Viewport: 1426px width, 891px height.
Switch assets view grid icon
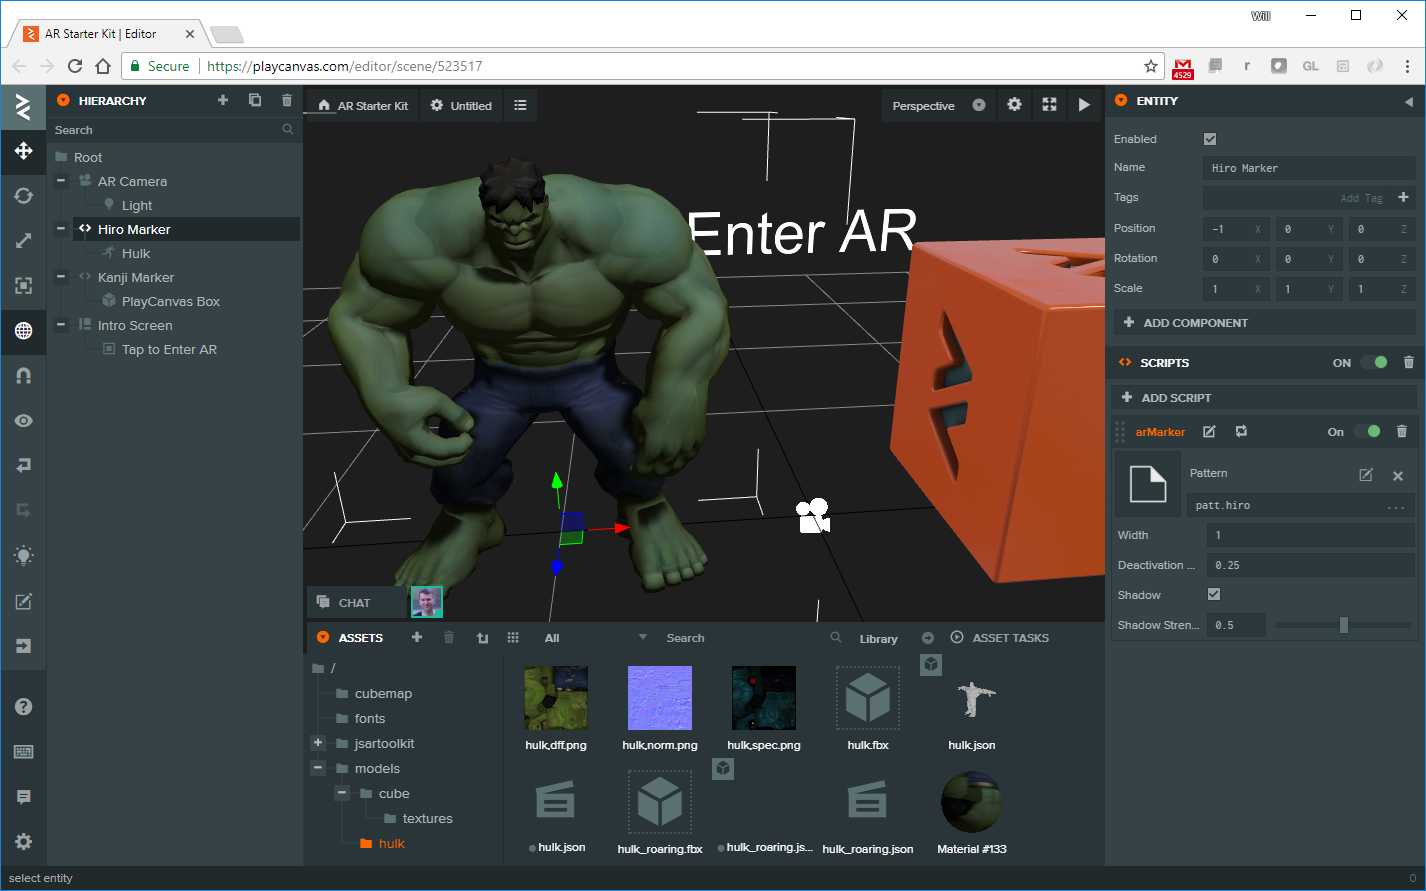(x=513, y=638)
